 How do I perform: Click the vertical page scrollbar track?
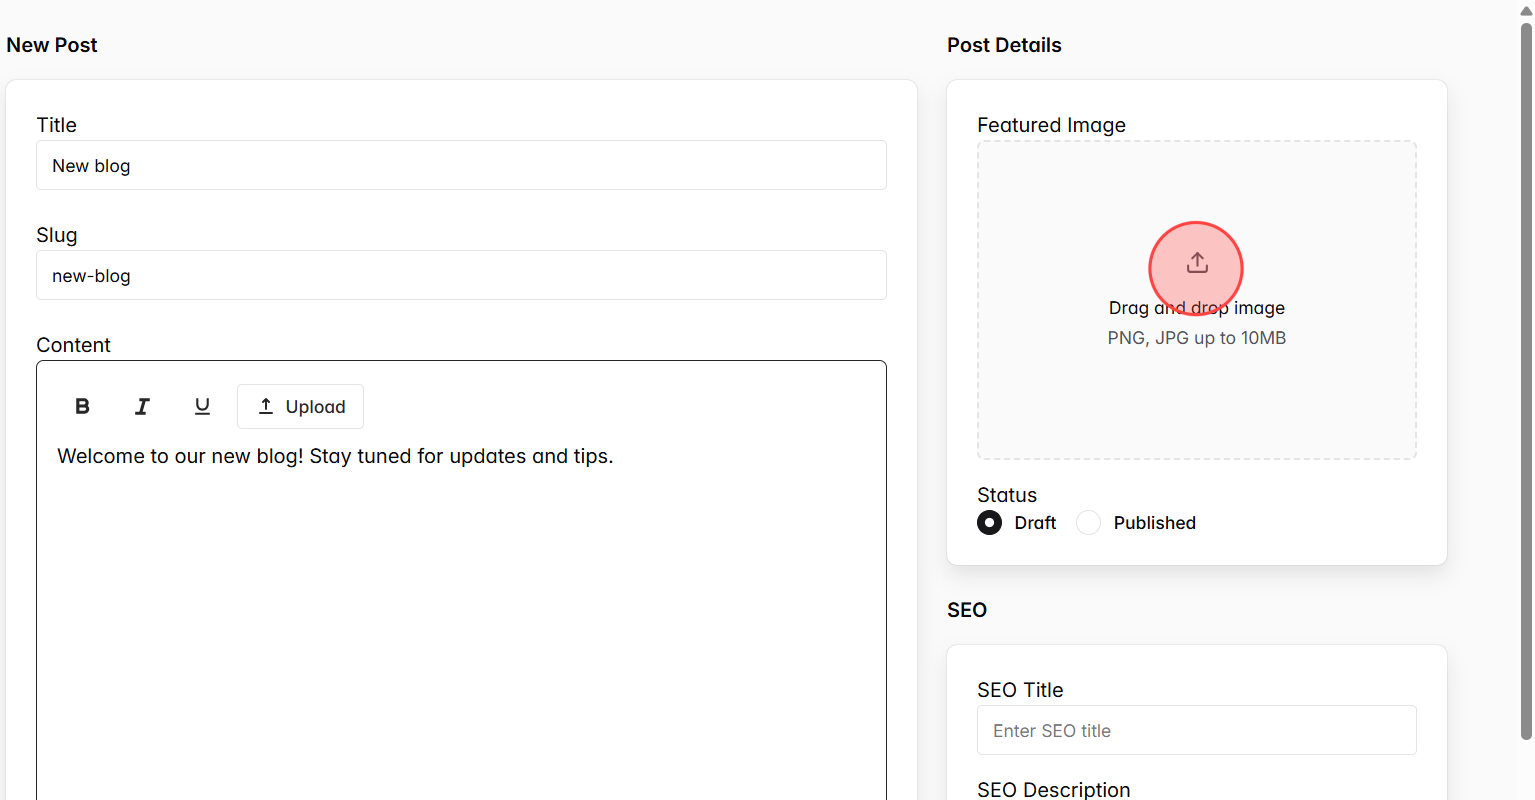[x=1527, y=400]
